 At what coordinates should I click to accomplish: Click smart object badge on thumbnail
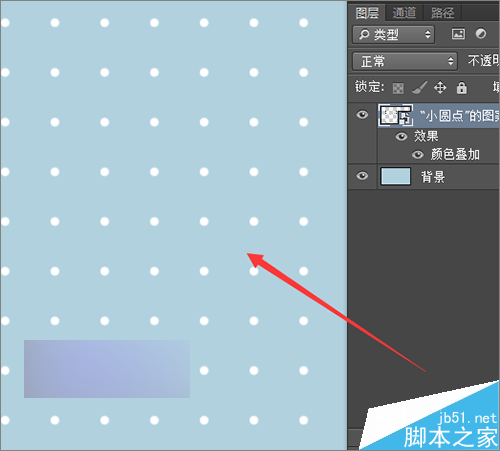coord(406,117)
